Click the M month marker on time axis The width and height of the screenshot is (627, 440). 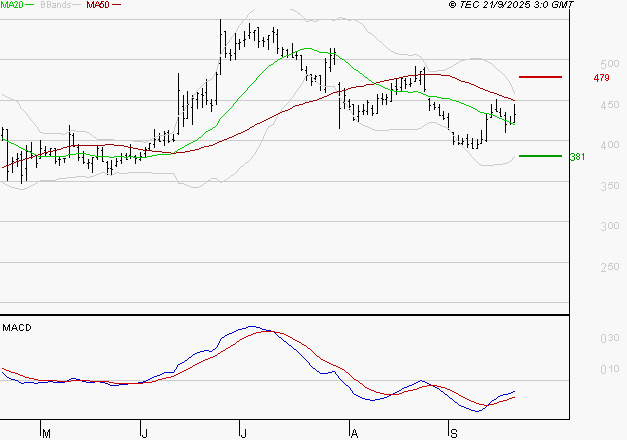tap(45, 433)
